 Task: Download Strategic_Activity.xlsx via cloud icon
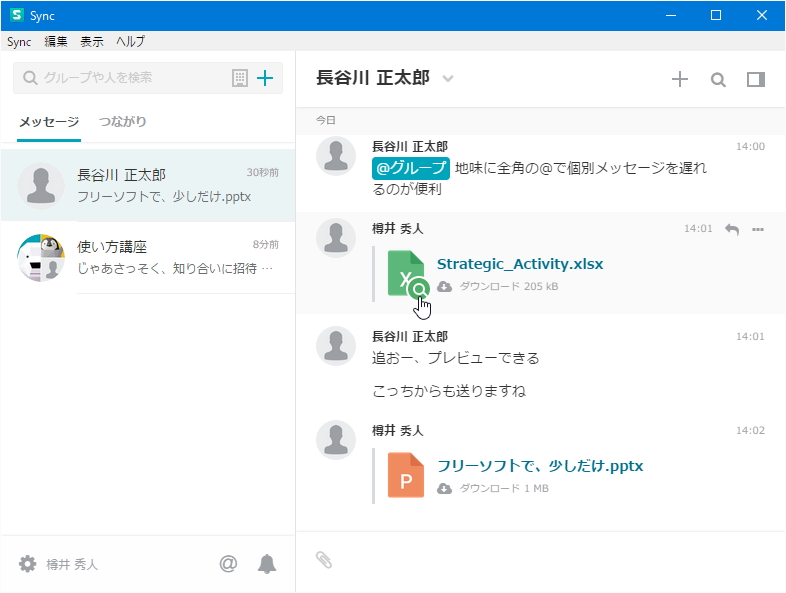[x=444, y=286]
